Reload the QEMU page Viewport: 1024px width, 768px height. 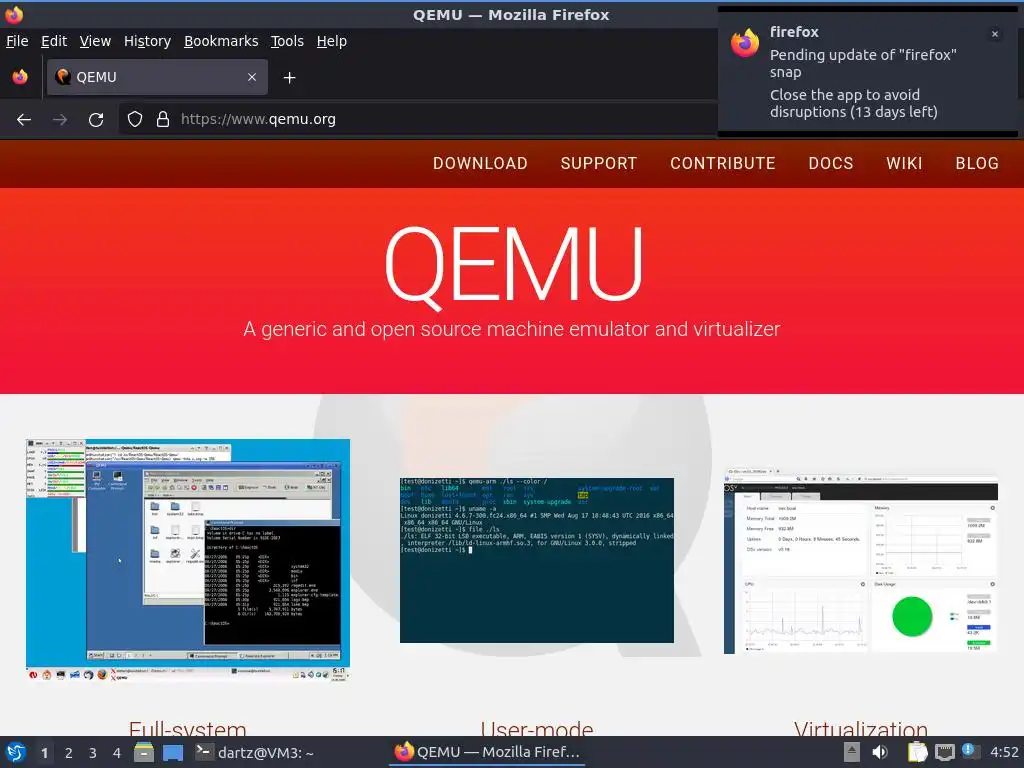(x=96, y=120)
